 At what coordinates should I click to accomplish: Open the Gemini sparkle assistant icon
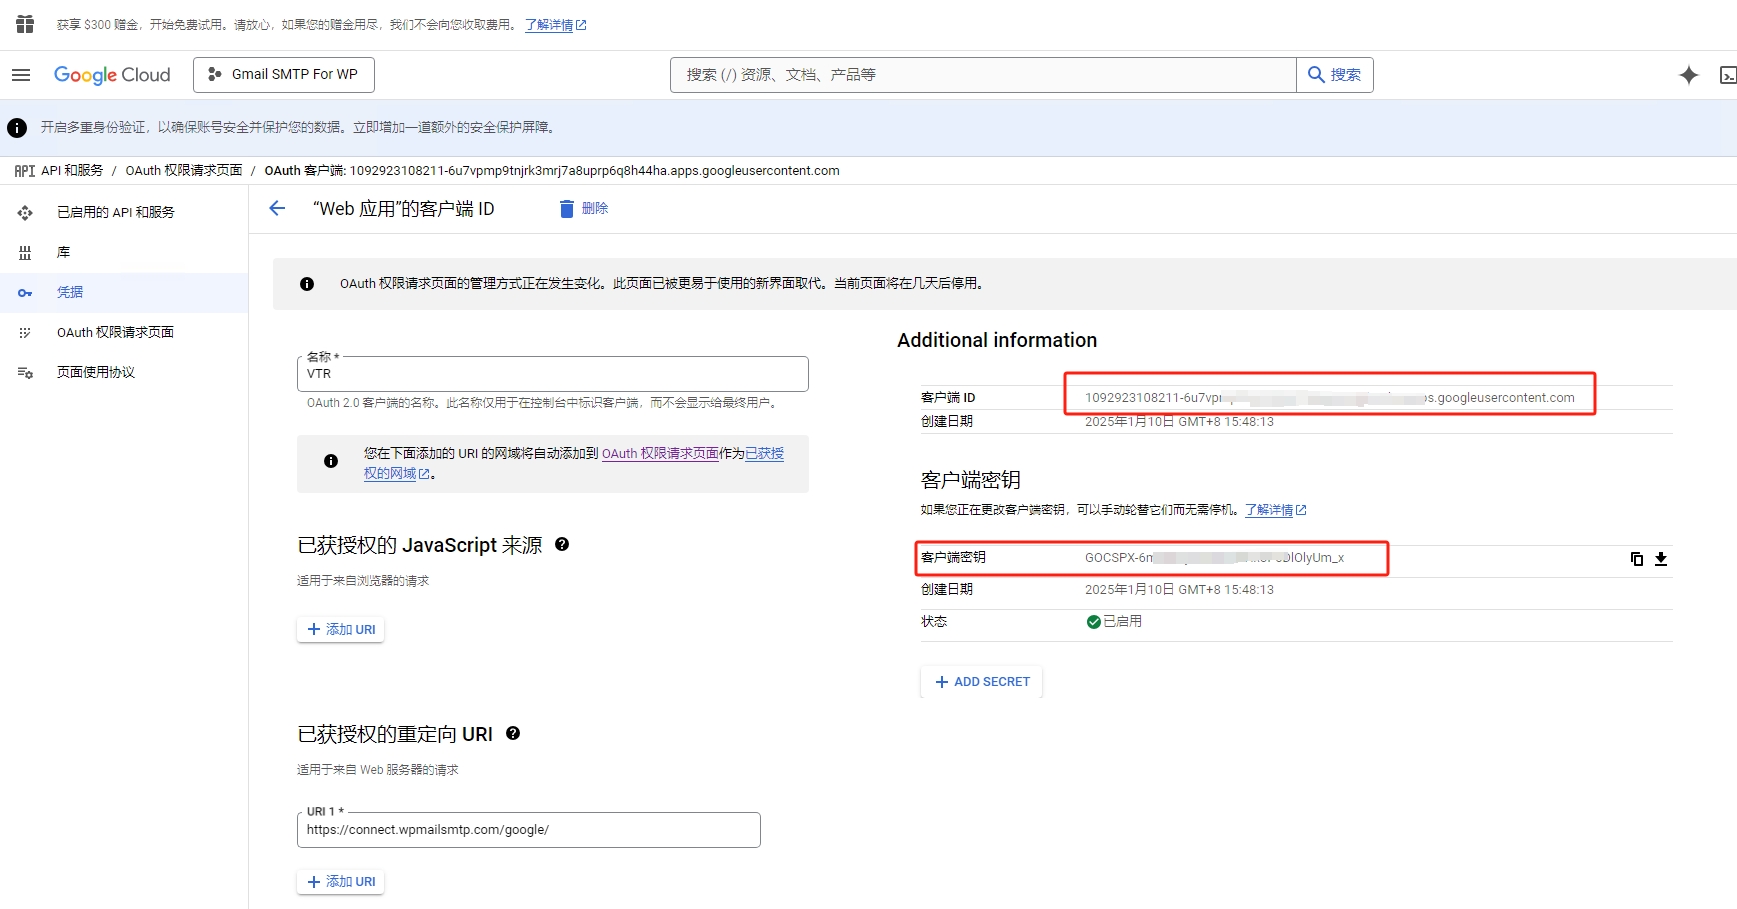coord(1689,75)
